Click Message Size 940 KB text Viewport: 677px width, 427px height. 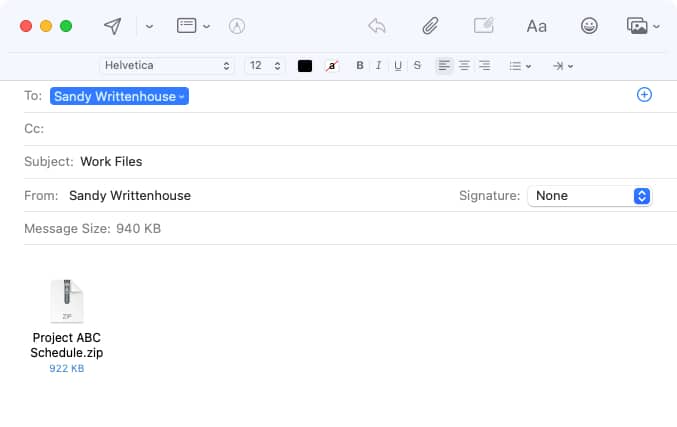click(x=92, y=228)
